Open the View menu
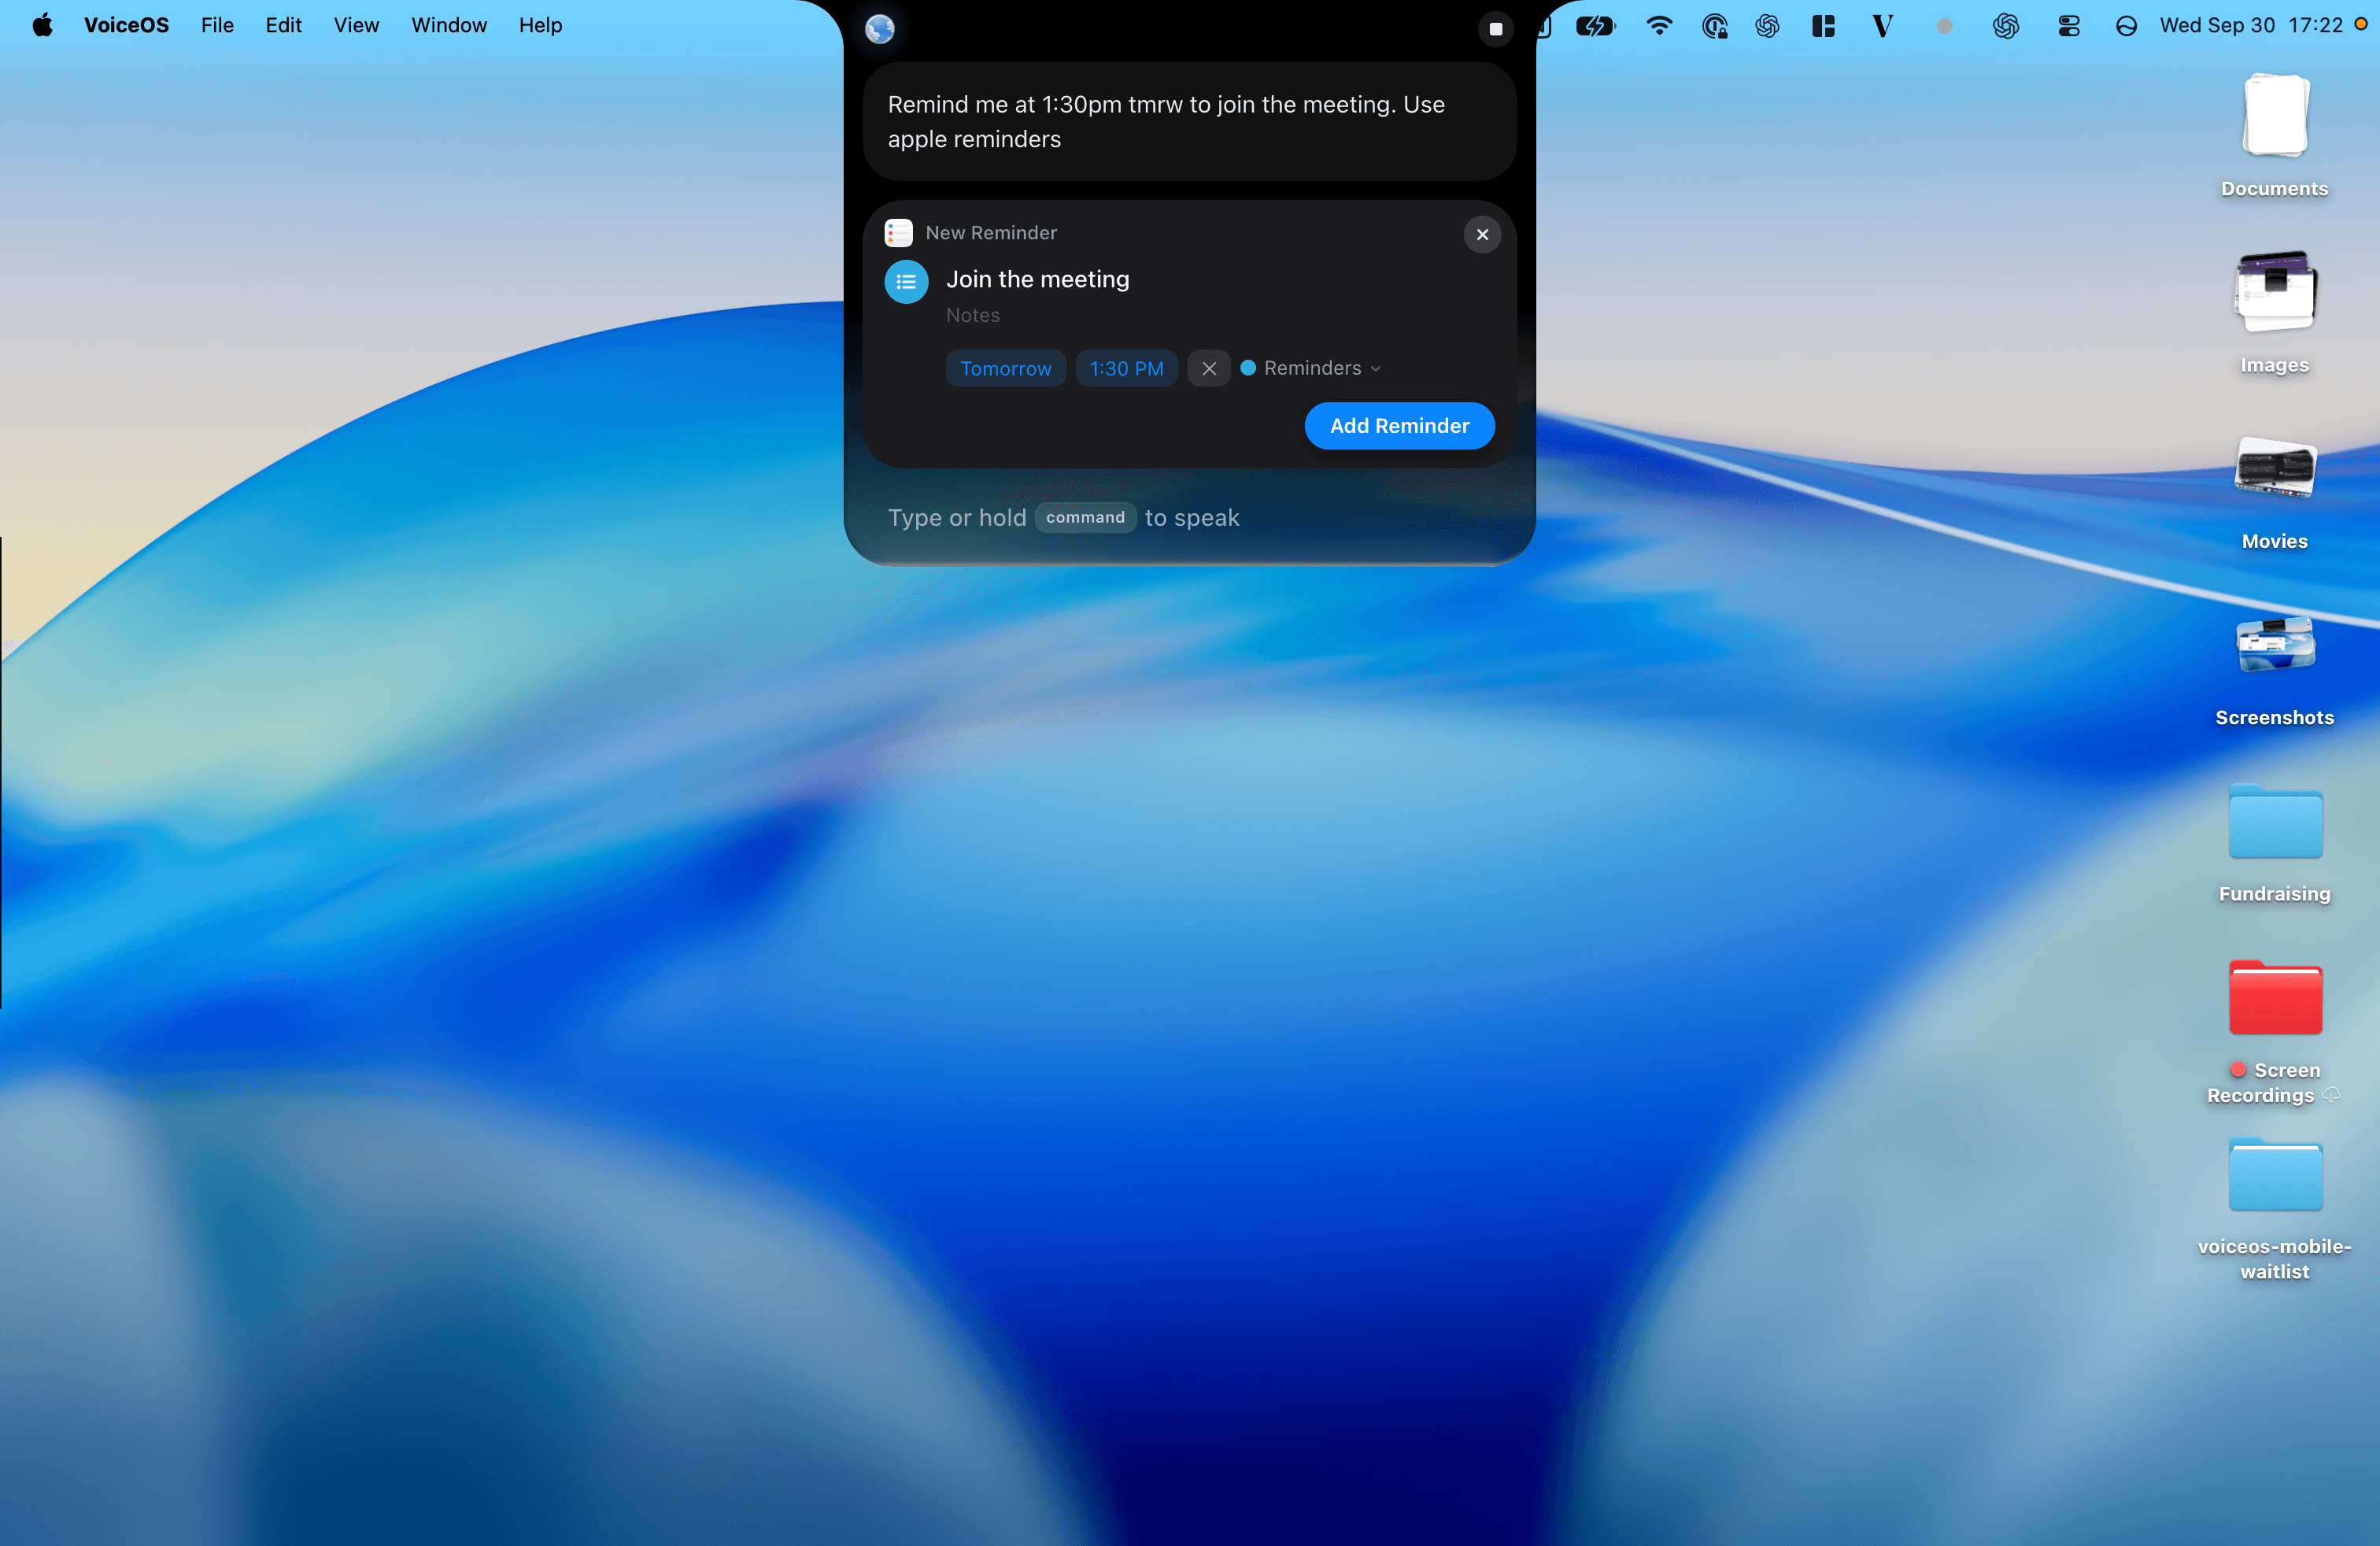 (x=356, y=25)
